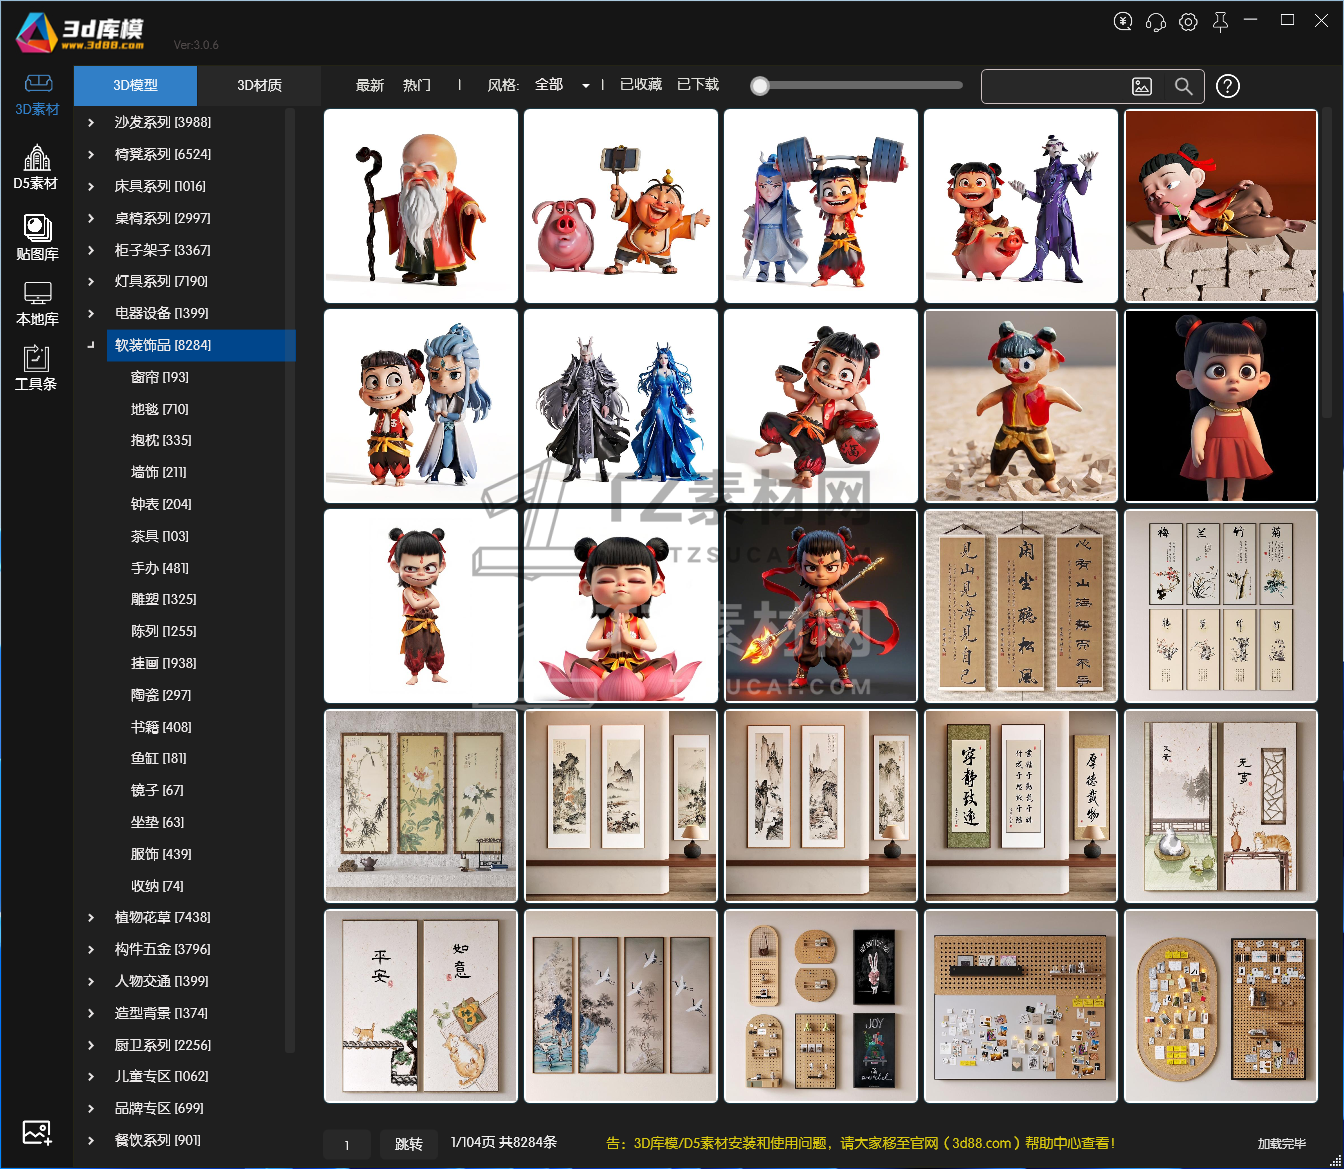1344x1169 pixels.
Task: Select the 挂画 subcategory
Action: (x=164, y=663)
